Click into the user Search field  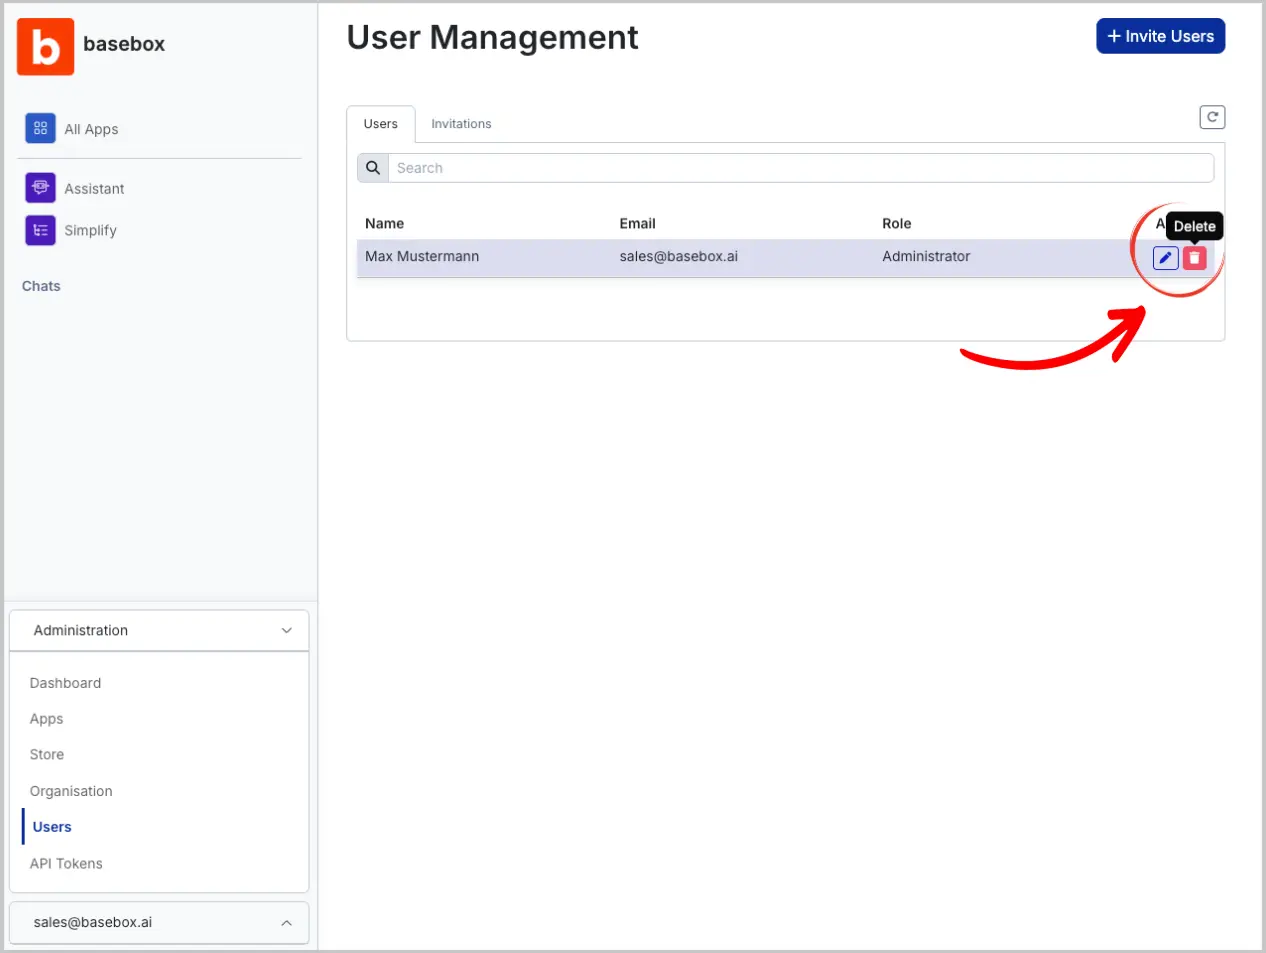click(x=800, y=168)
